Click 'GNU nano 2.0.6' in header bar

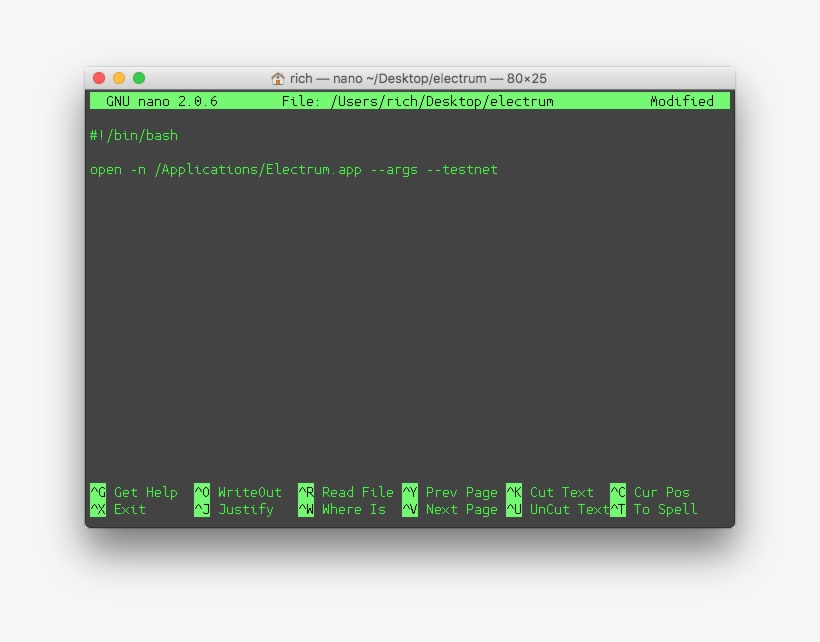(x=162, y=101)
